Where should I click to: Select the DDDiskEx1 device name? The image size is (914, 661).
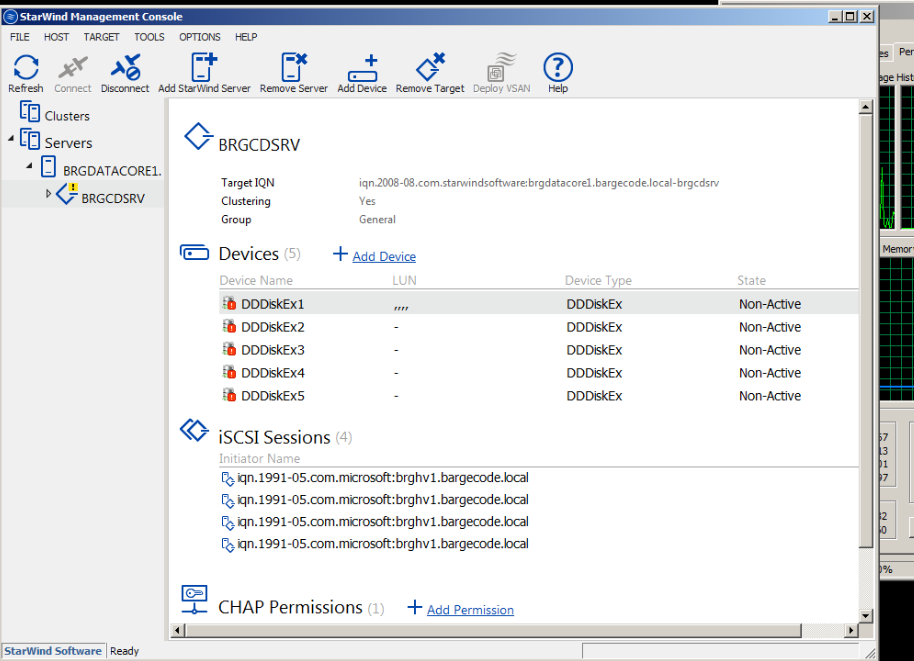click(x=273, y=304)
